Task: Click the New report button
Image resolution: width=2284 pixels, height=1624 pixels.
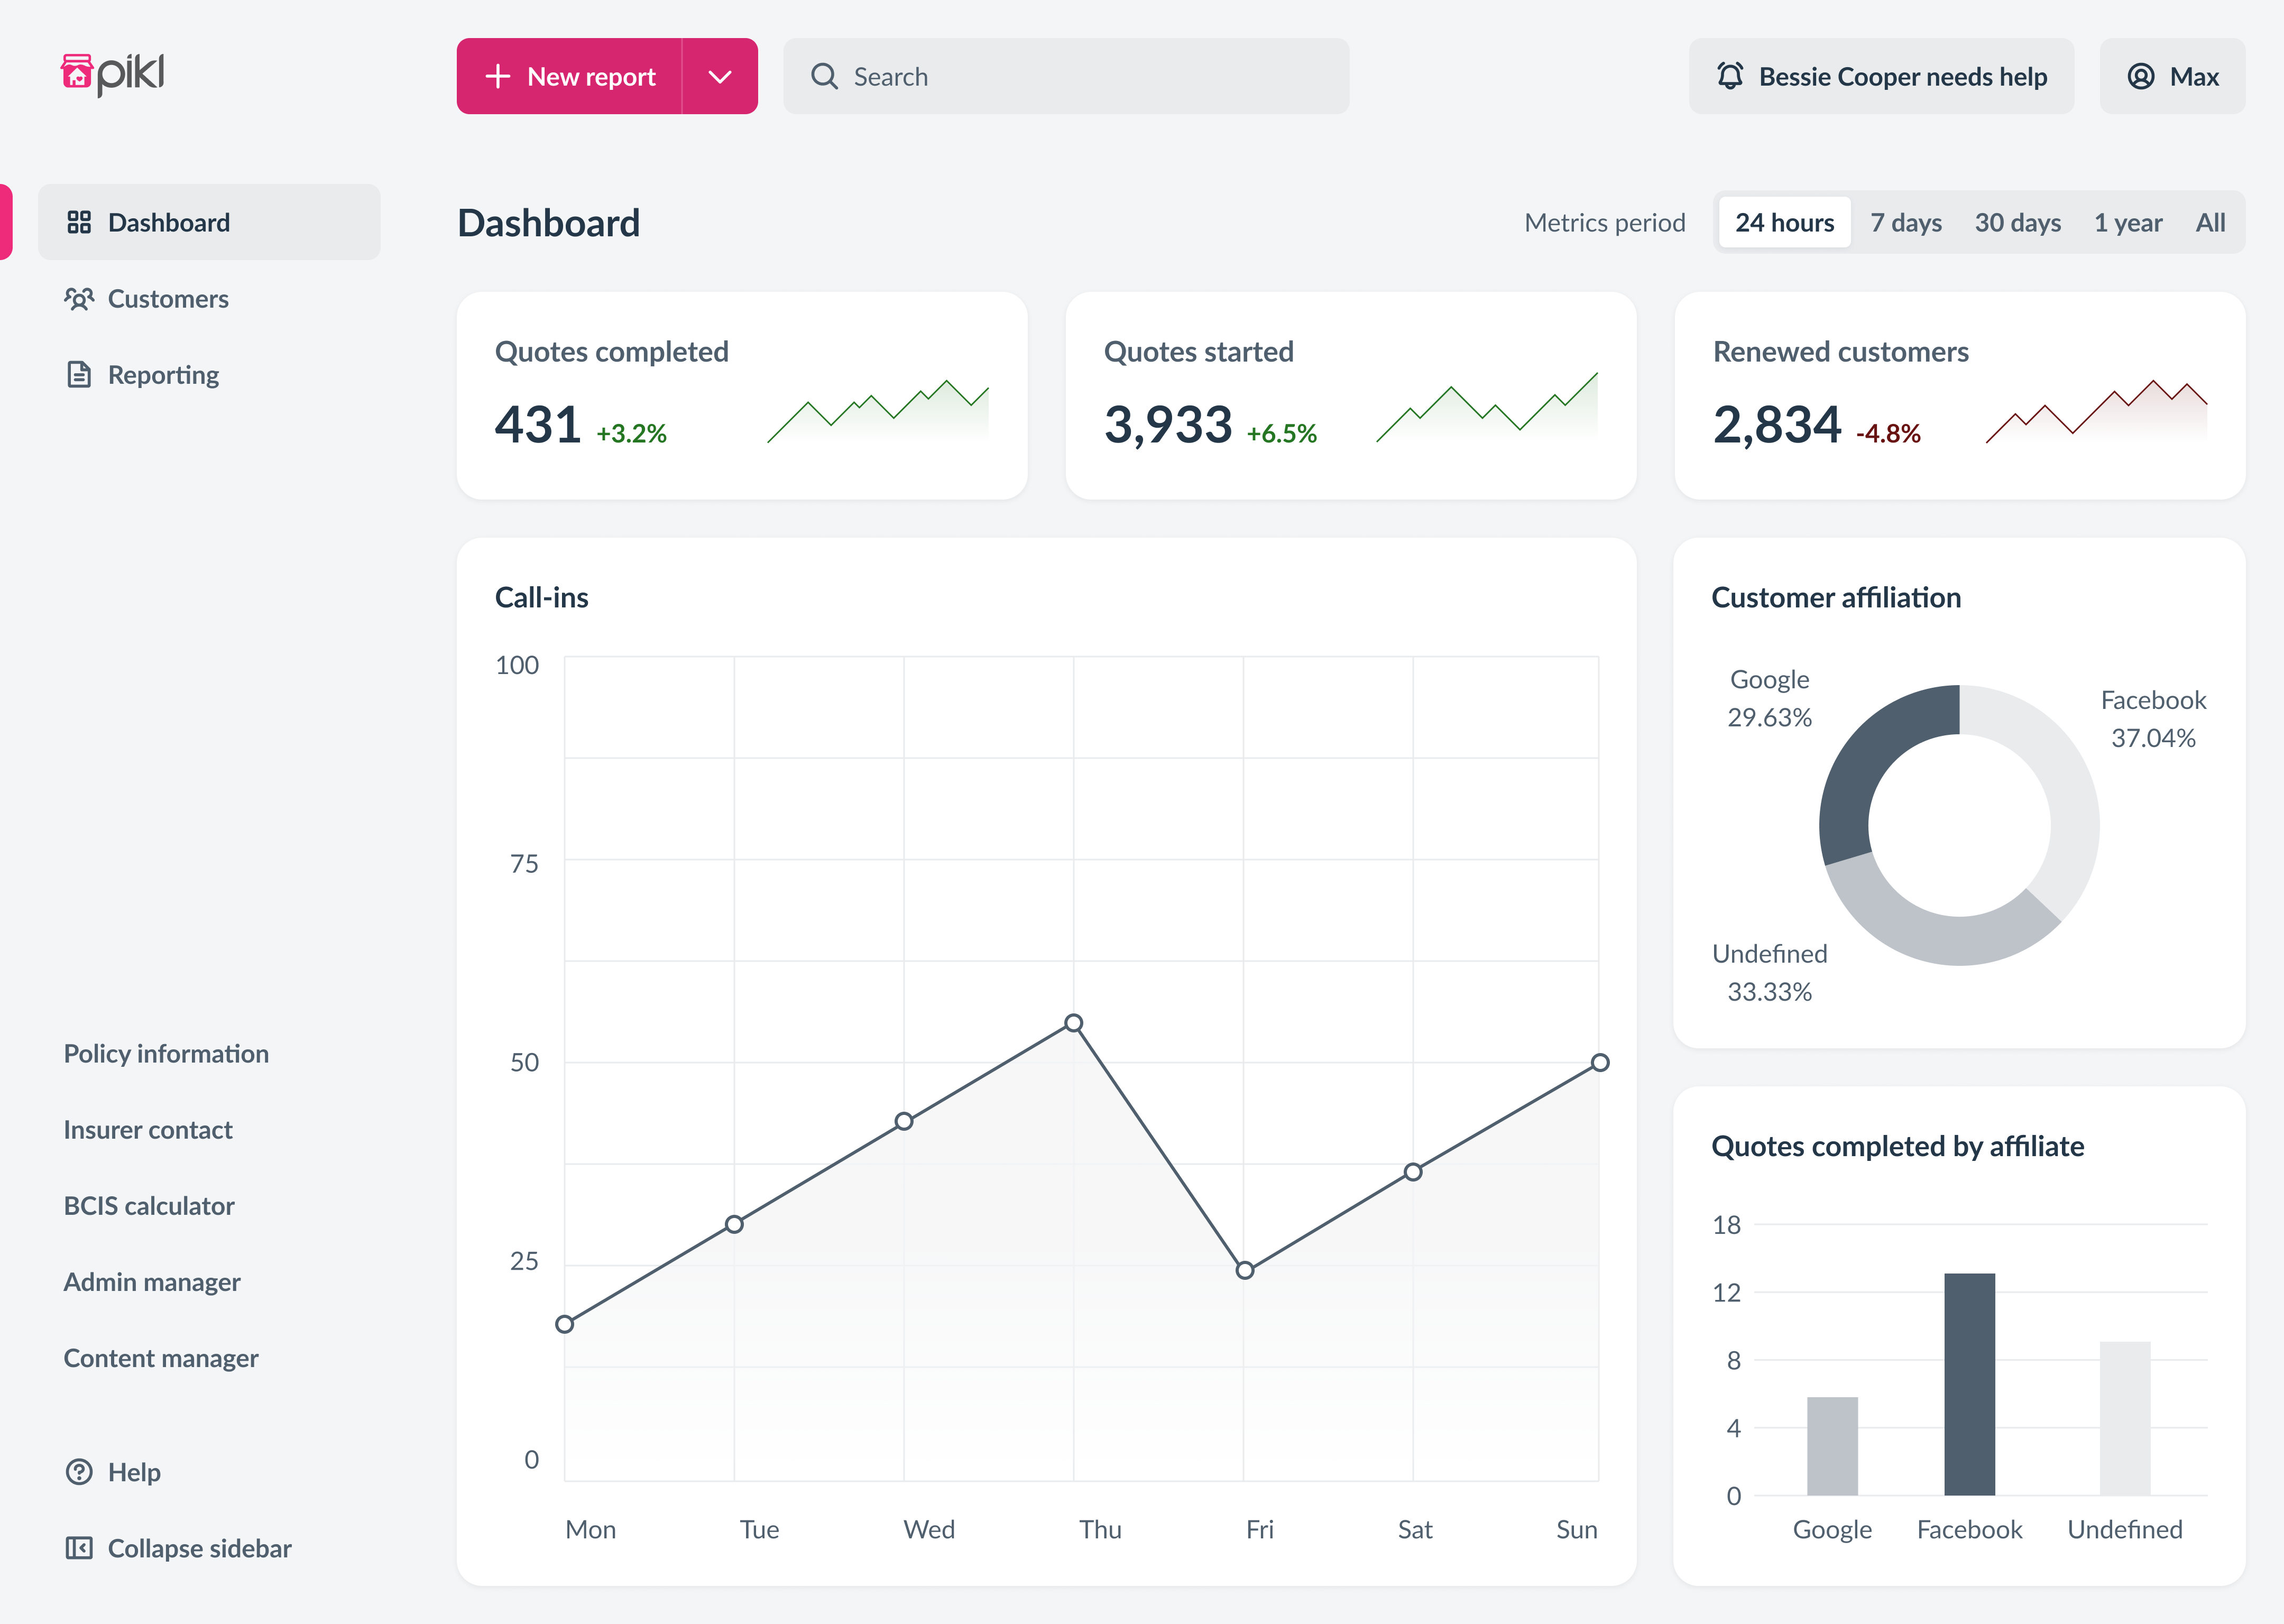Action: tap(571, 77)
